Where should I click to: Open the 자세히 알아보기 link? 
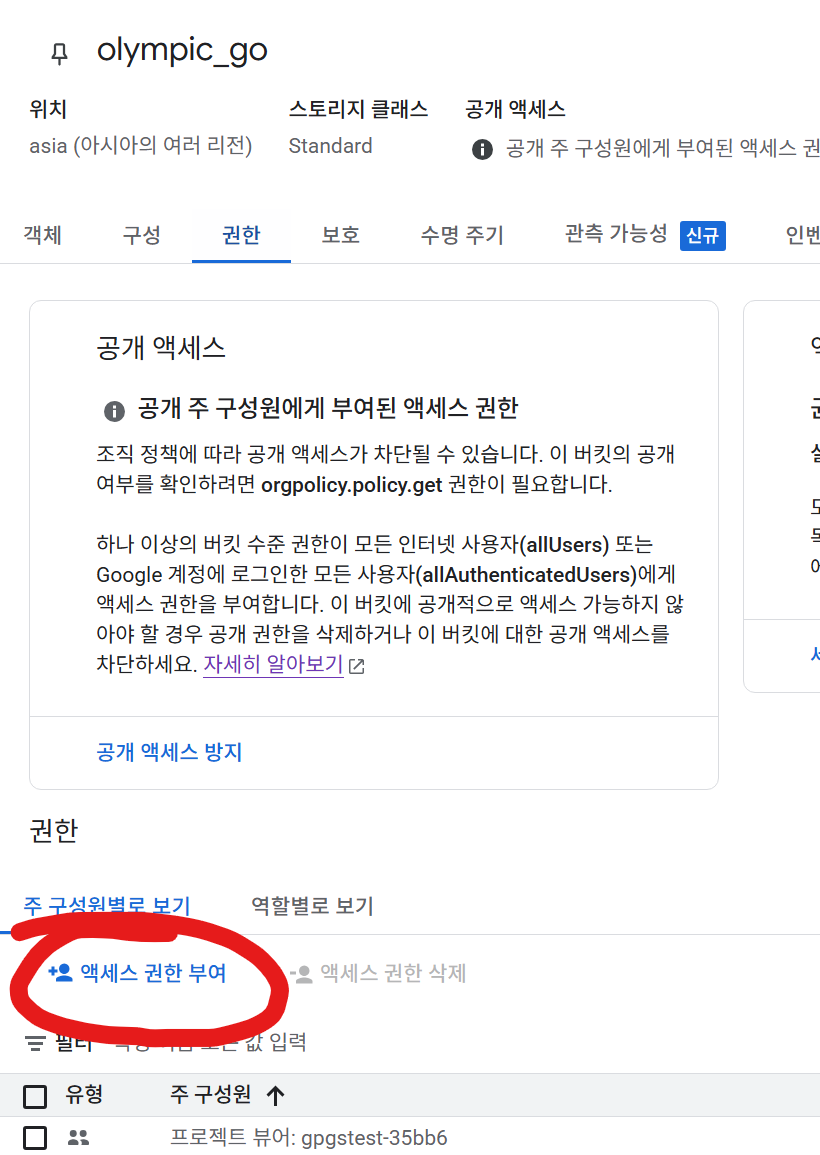coord(273,664)
